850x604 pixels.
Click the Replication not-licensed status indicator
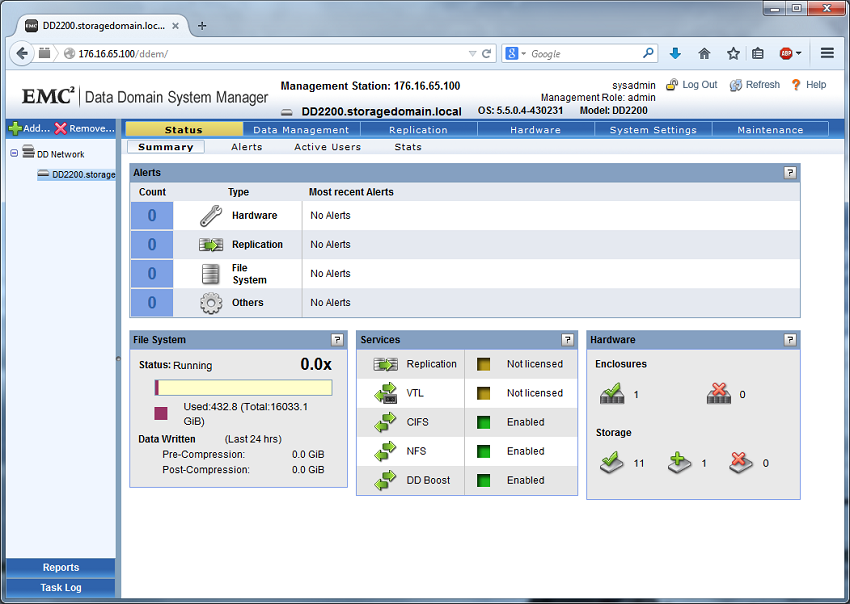pyautogui.click(x=484, y=364)
